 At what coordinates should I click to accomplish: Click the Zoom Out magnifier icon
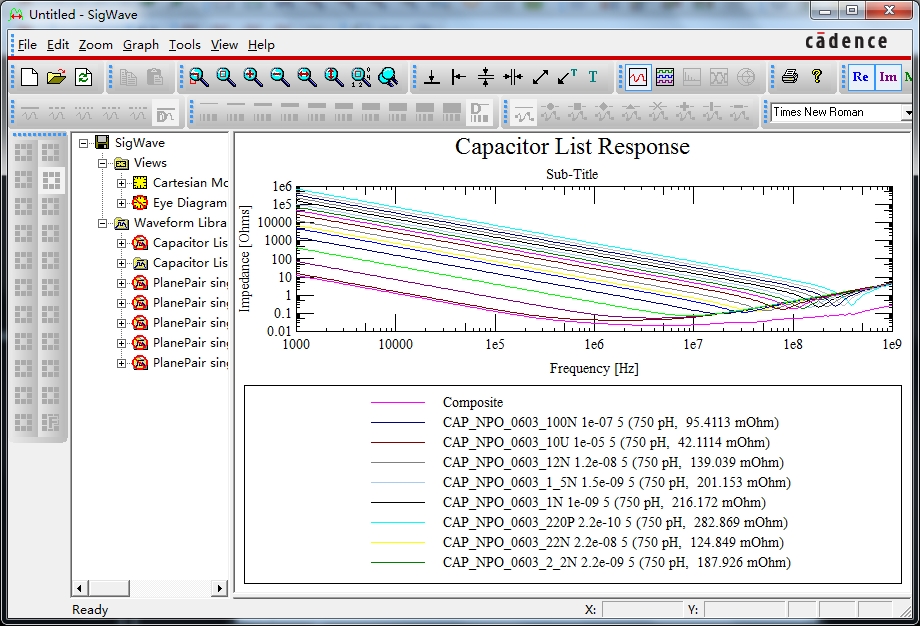click(x=280, y=77)
